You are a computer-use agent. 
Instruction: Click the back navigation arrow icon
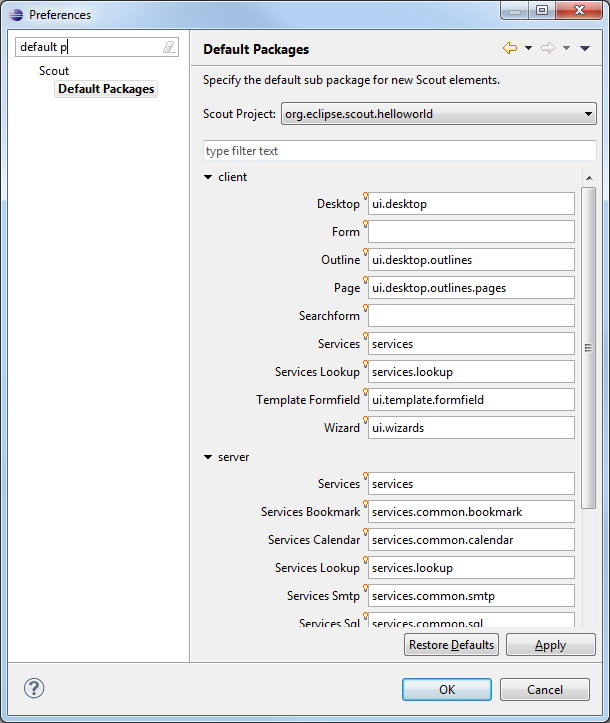click(x=510, y=48)
